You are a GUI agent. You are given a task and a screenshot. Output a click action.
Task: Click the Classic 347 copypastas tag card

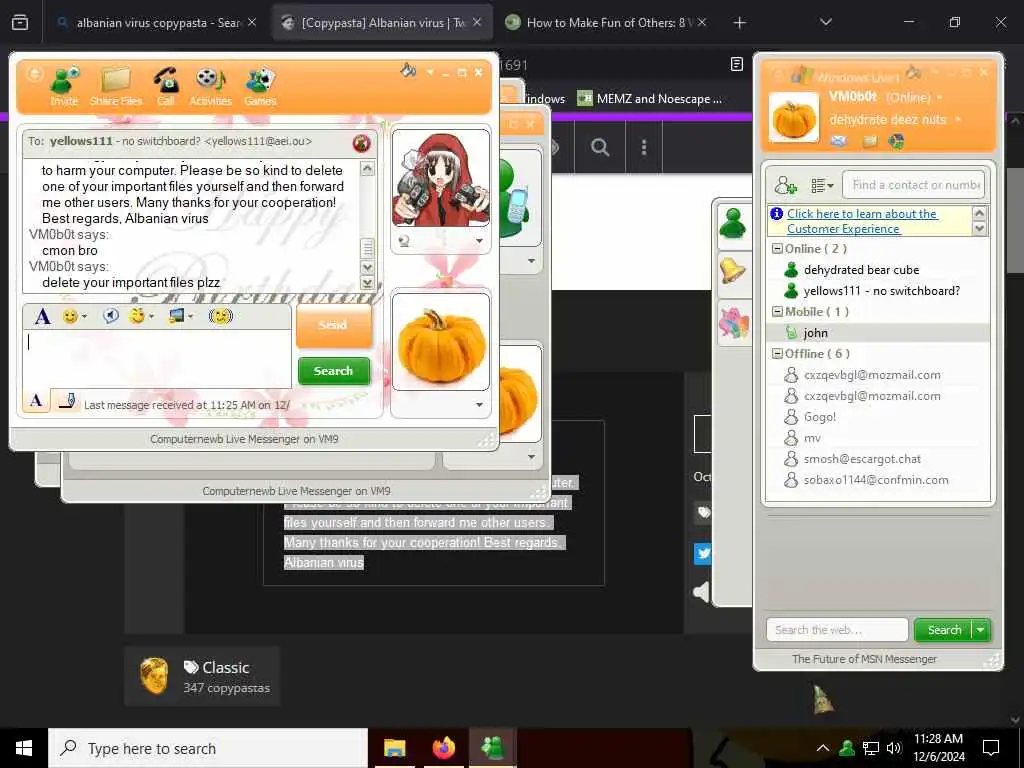coord(202,677)
